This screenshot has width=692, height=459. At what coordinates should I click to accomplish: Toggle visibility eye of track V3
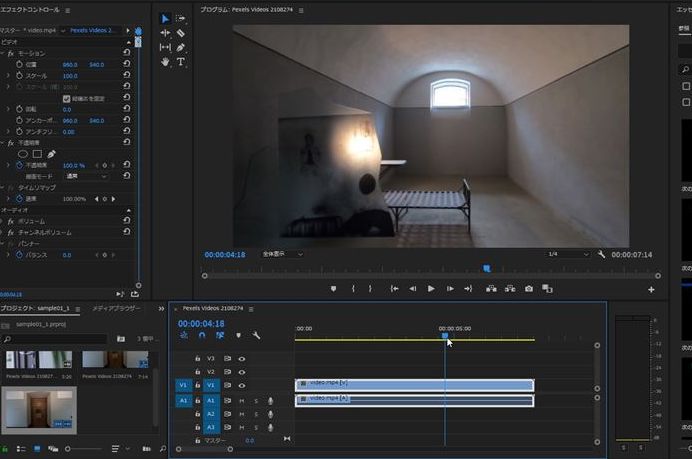(x=242, y=358)
